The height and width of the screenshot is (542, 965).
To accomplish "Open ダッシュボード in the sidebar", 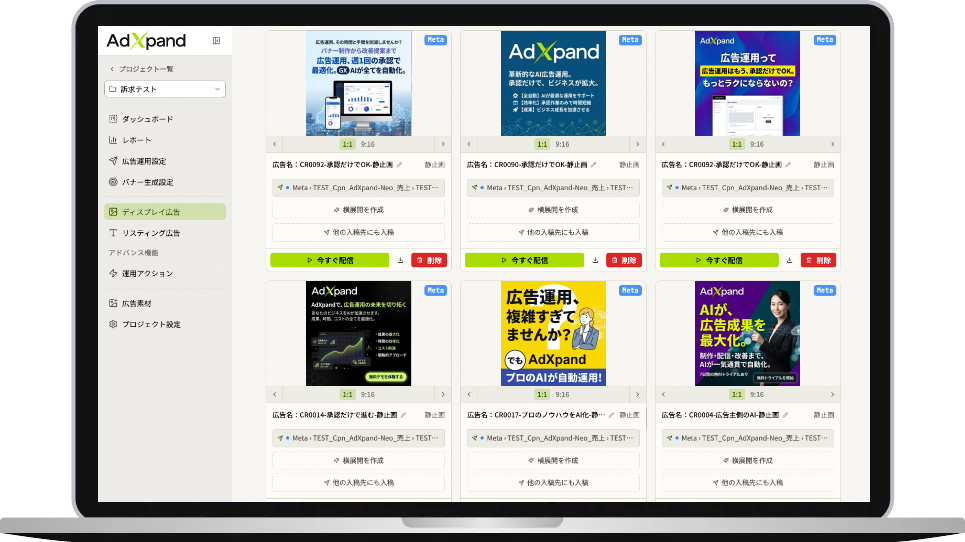I will [x=165, y=119].
